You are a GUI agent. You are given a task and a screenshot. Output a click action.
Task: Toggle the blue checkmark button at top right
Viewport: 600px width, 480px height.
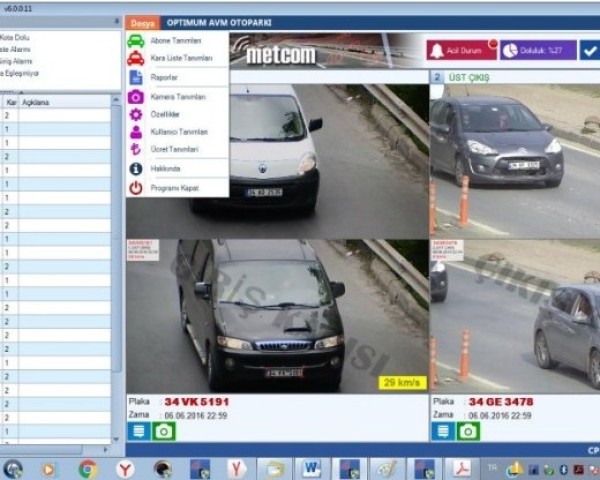click(x=590, y=50)
